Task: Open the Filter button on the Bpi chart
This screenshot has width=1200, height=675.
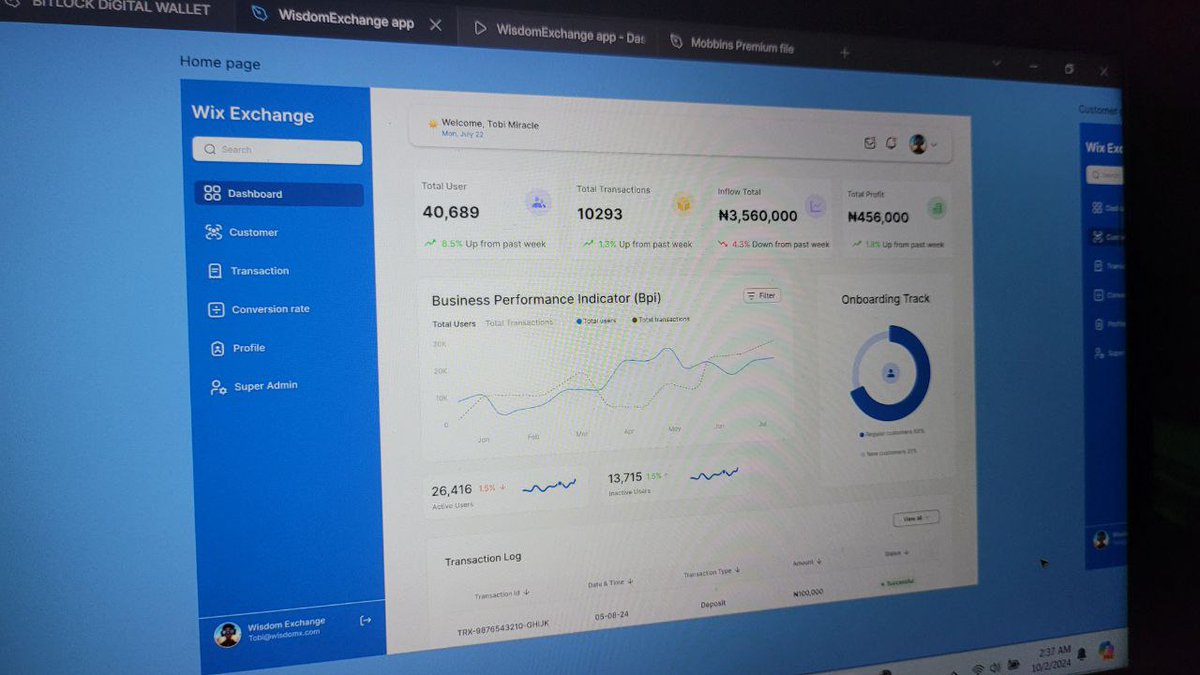Action: click(762, 296)
